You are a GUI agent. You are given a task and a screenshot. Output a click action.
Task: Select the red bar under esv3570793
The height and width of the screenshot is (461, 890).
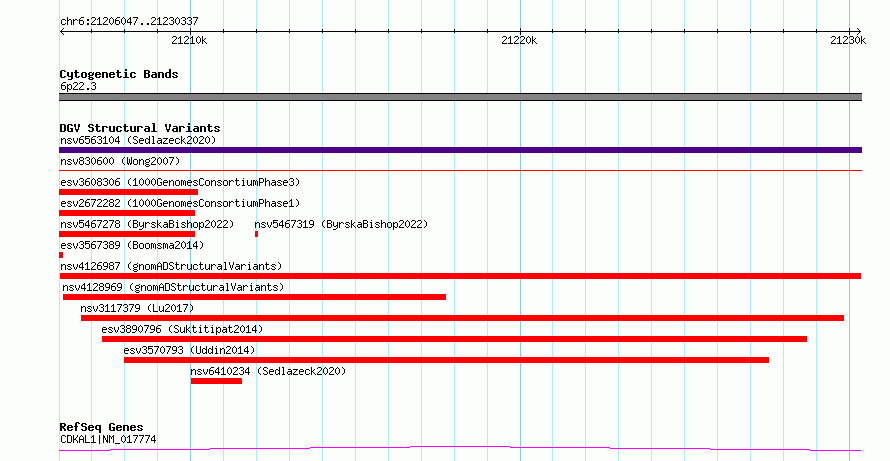coord(447,360)
